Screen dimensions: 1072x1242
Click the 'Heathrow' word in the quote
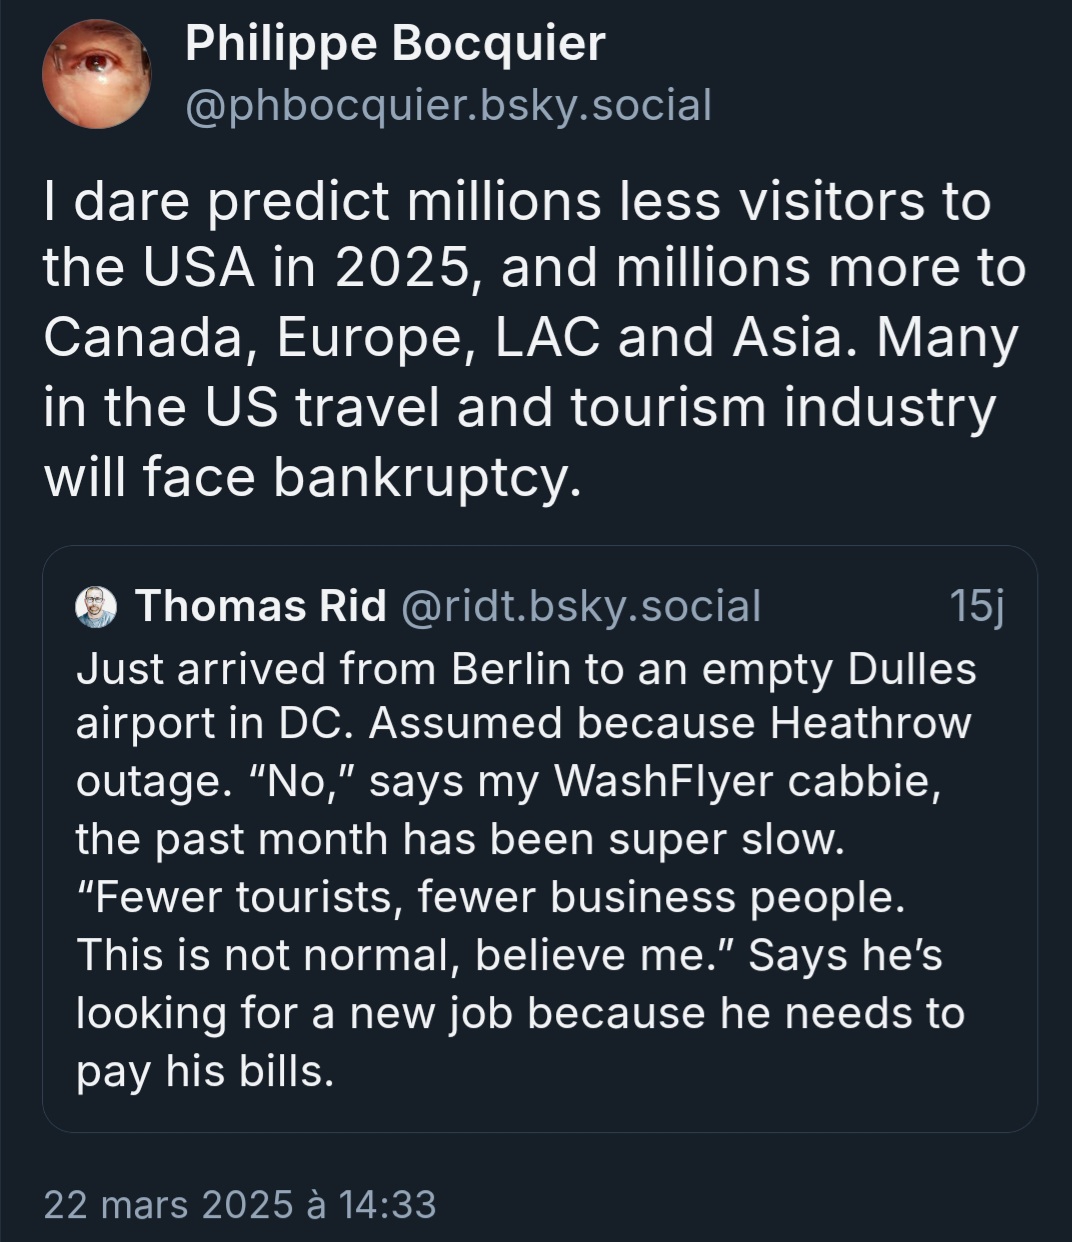[870, 723]
